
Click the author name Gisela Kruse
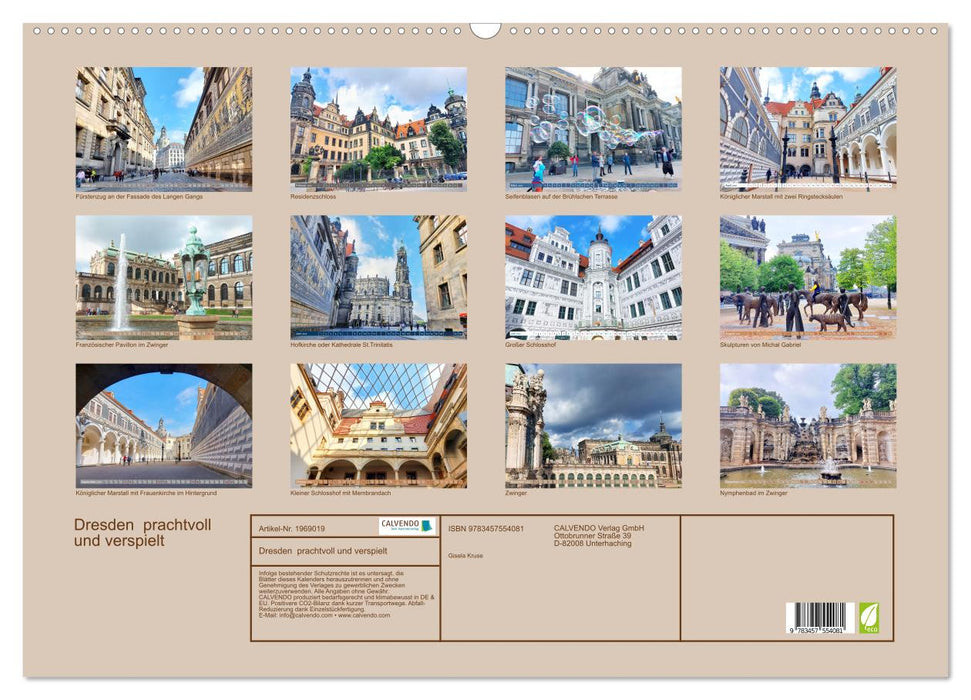468,556
